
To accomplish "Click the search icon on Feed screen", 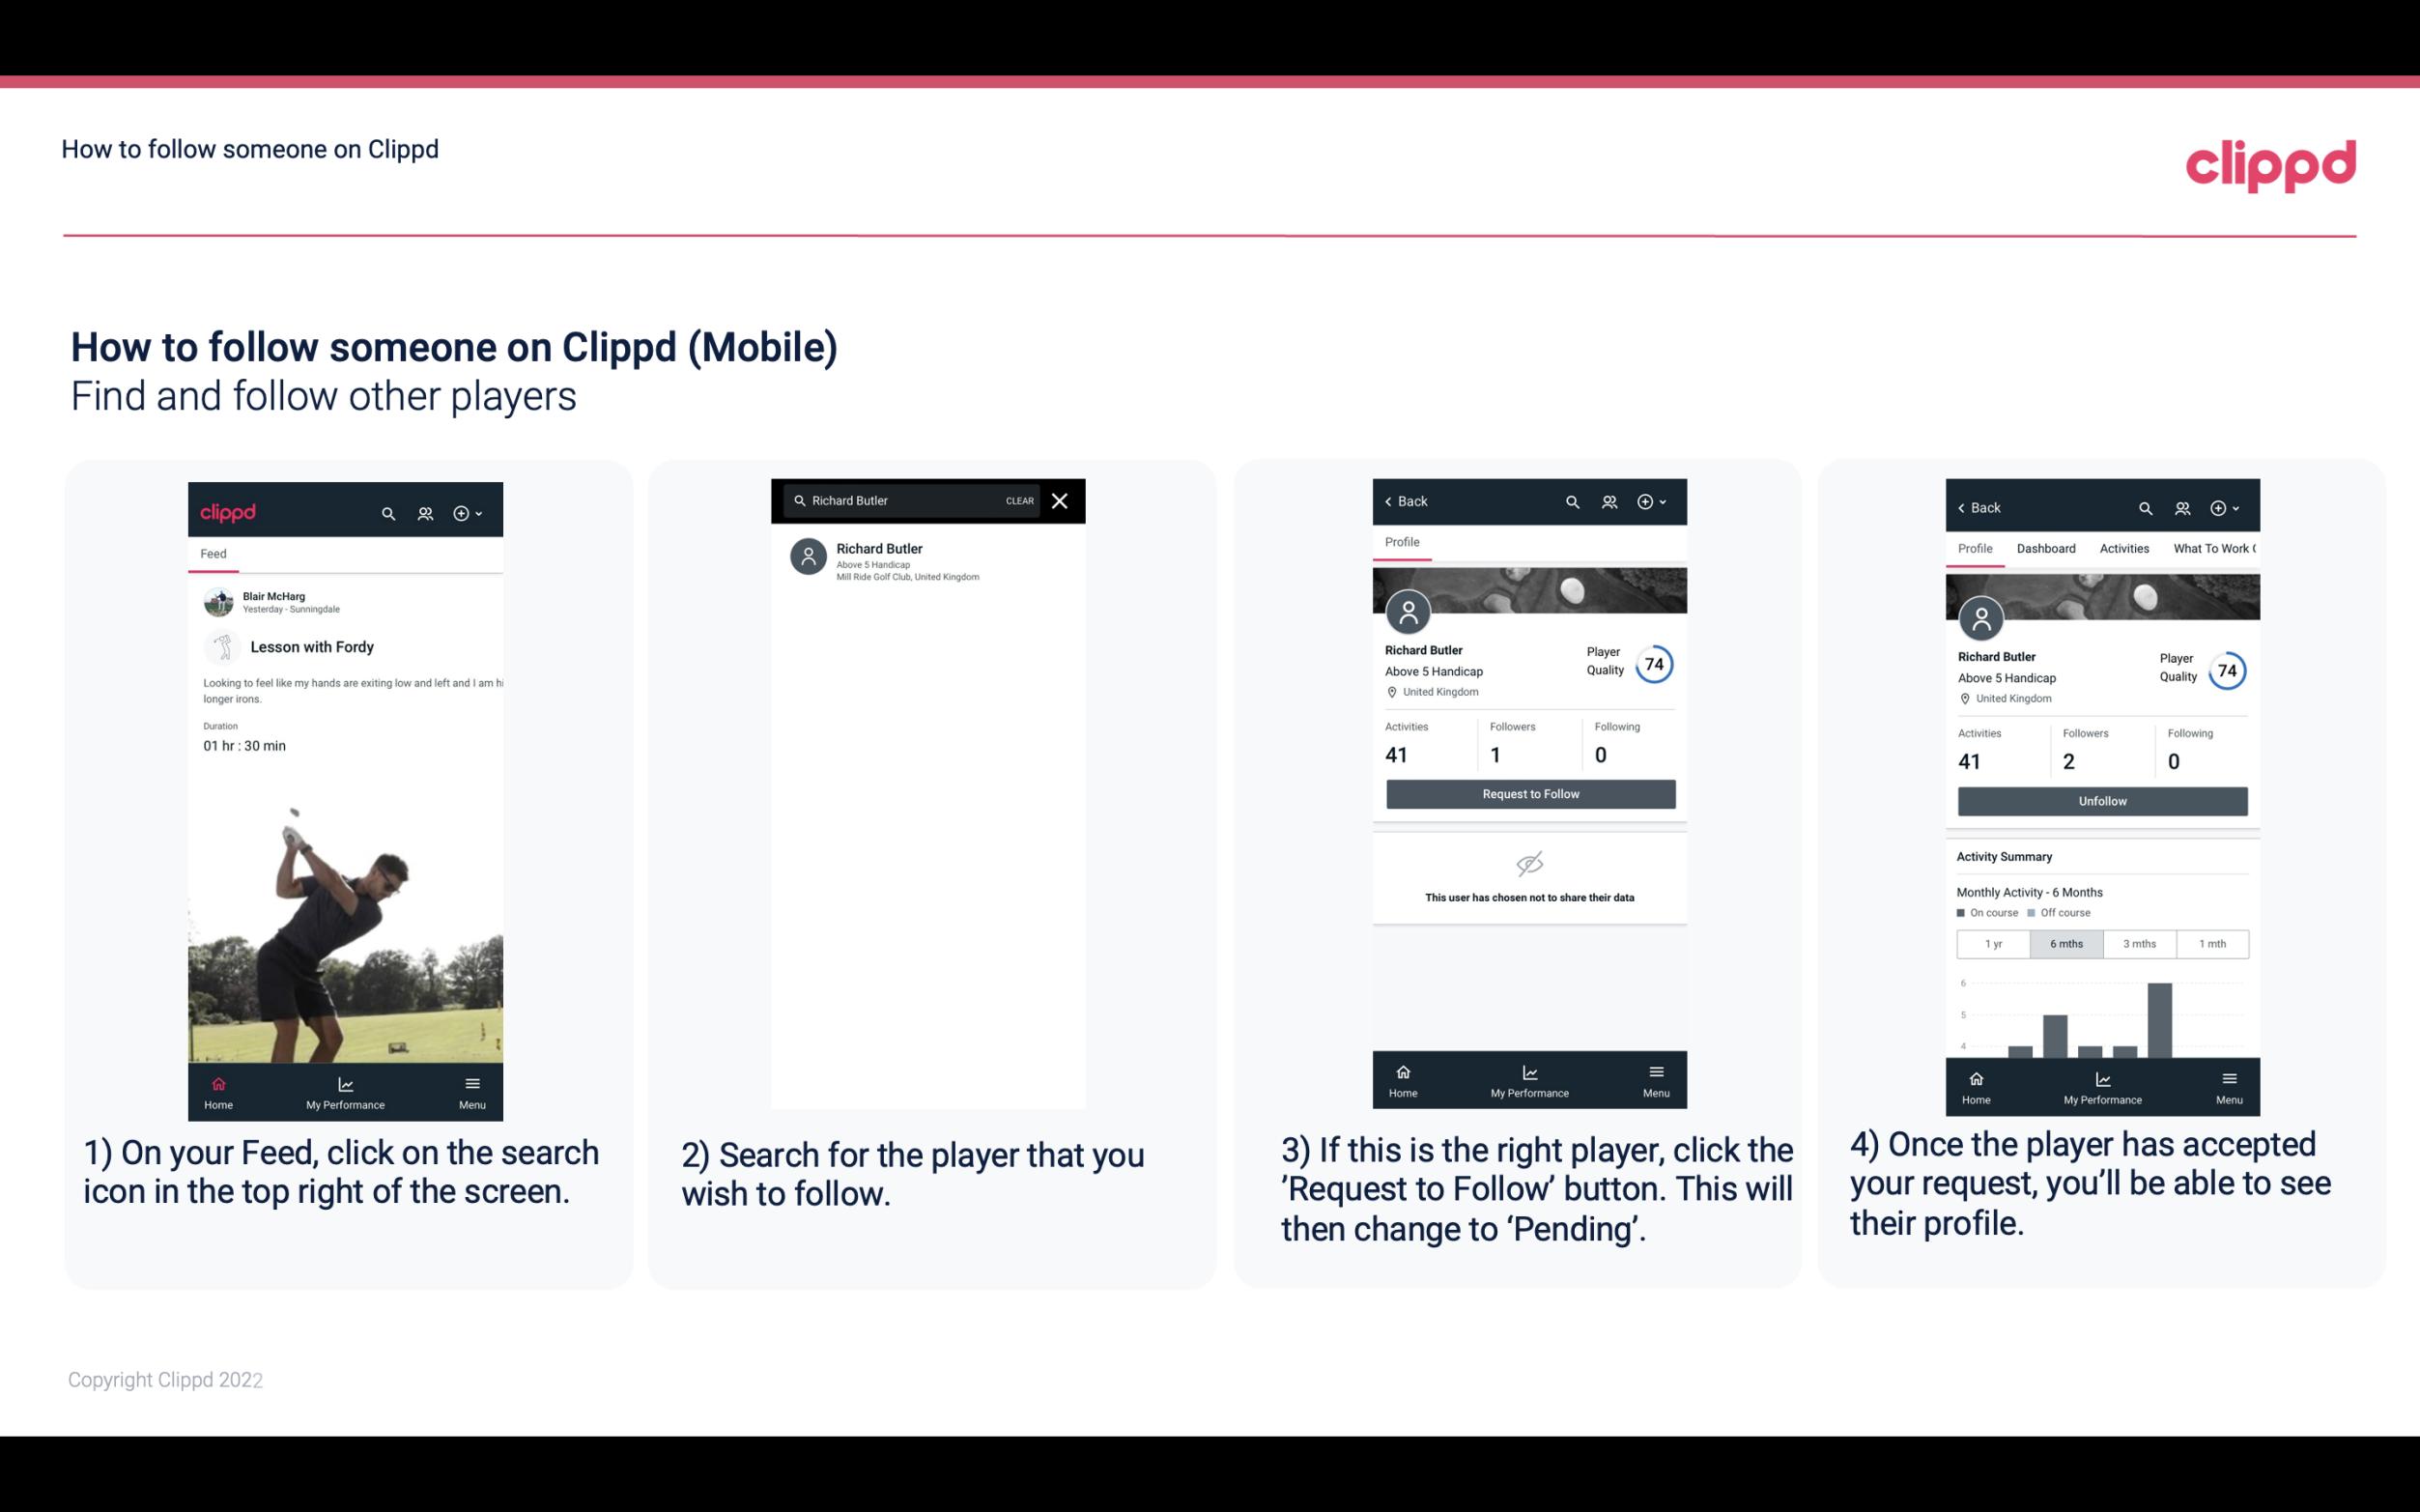I will click(x=386, y=512).
